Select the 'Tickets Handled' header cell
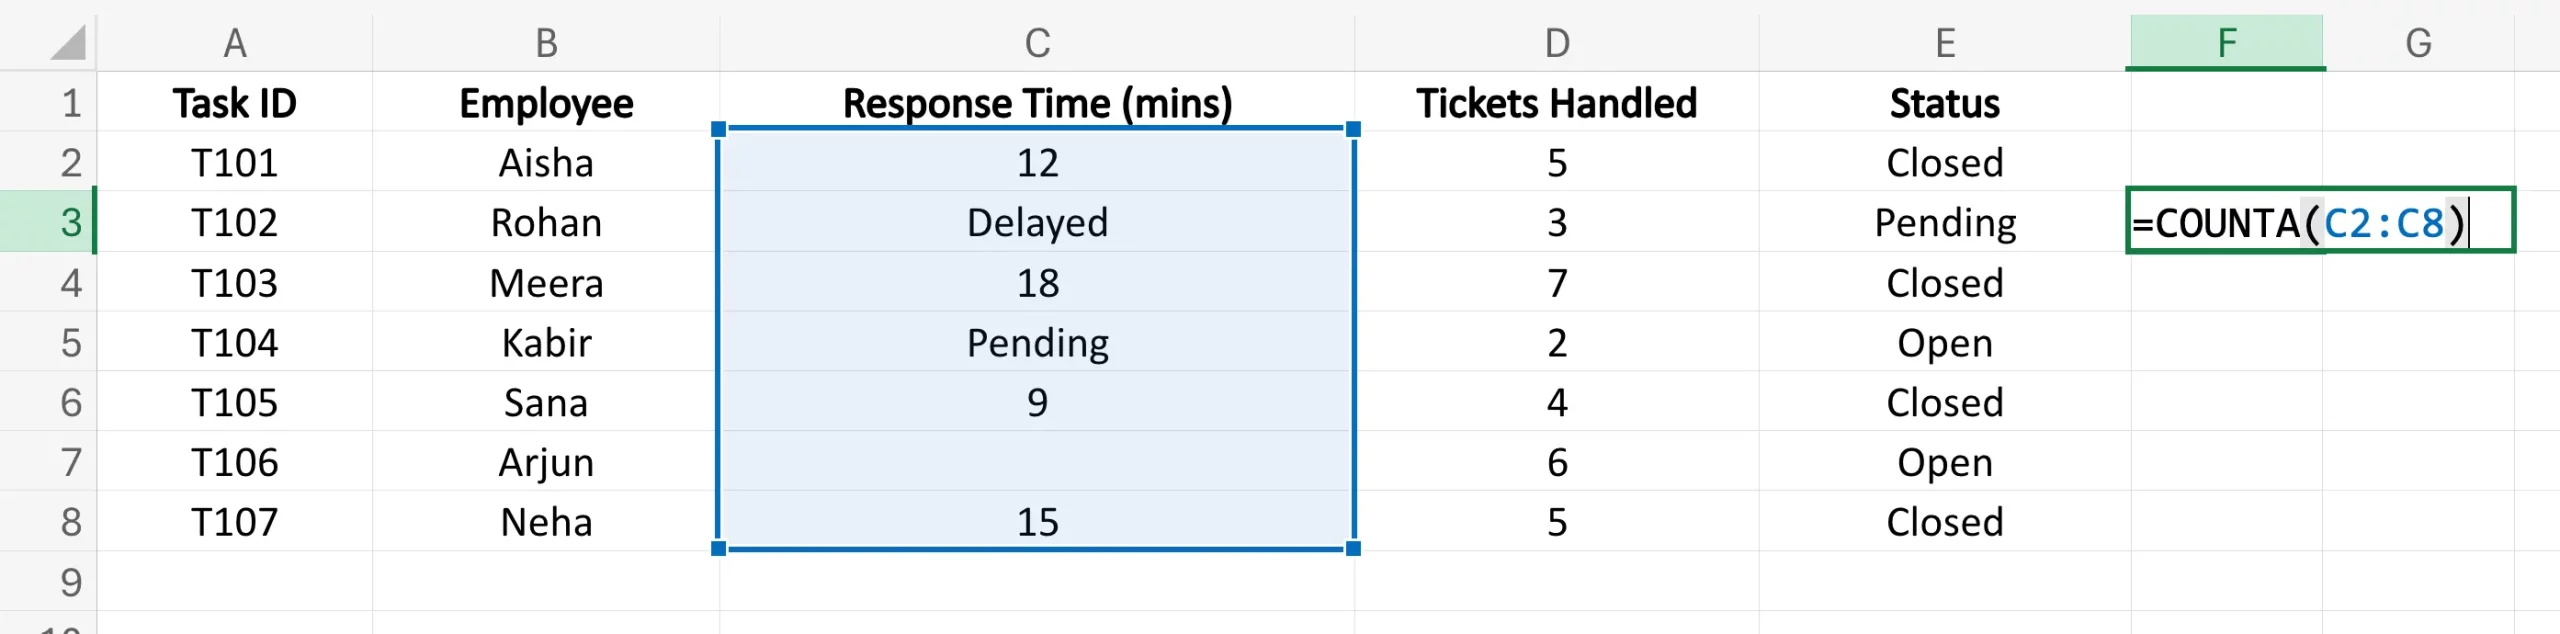The image size is (2560, 634). [x=1556, y=103]
